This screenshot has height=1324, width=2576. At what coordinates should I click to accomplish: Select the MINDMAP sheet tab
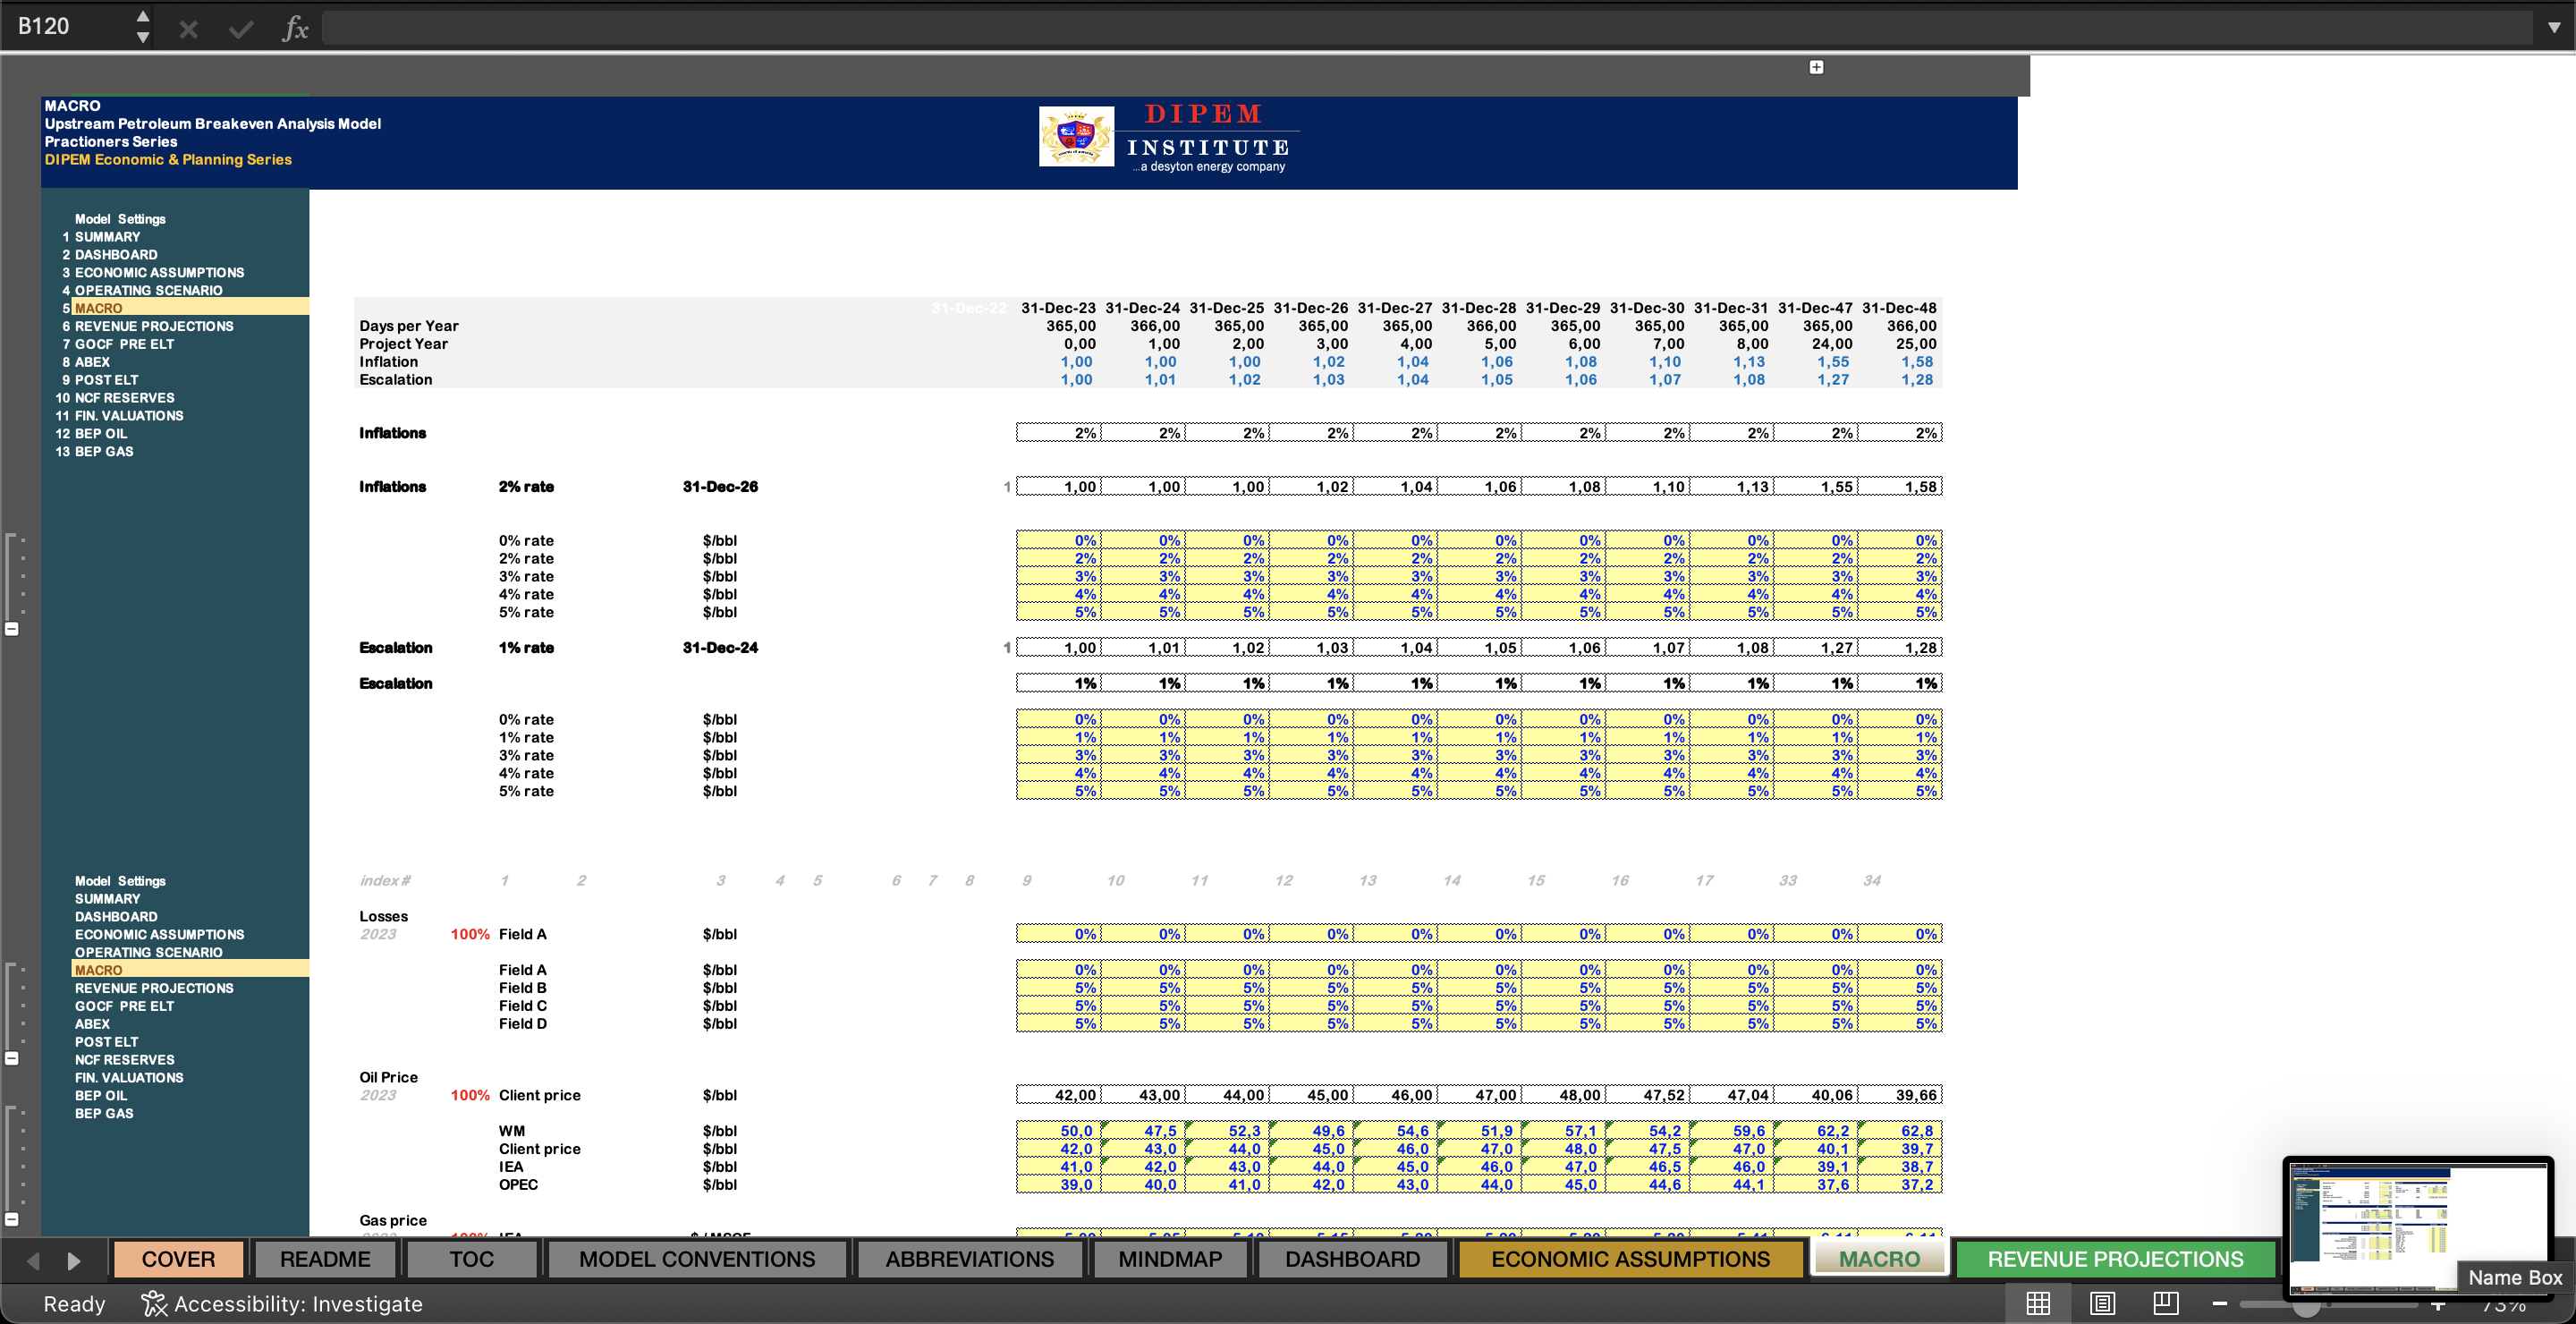click(x=1170, y=1259)
